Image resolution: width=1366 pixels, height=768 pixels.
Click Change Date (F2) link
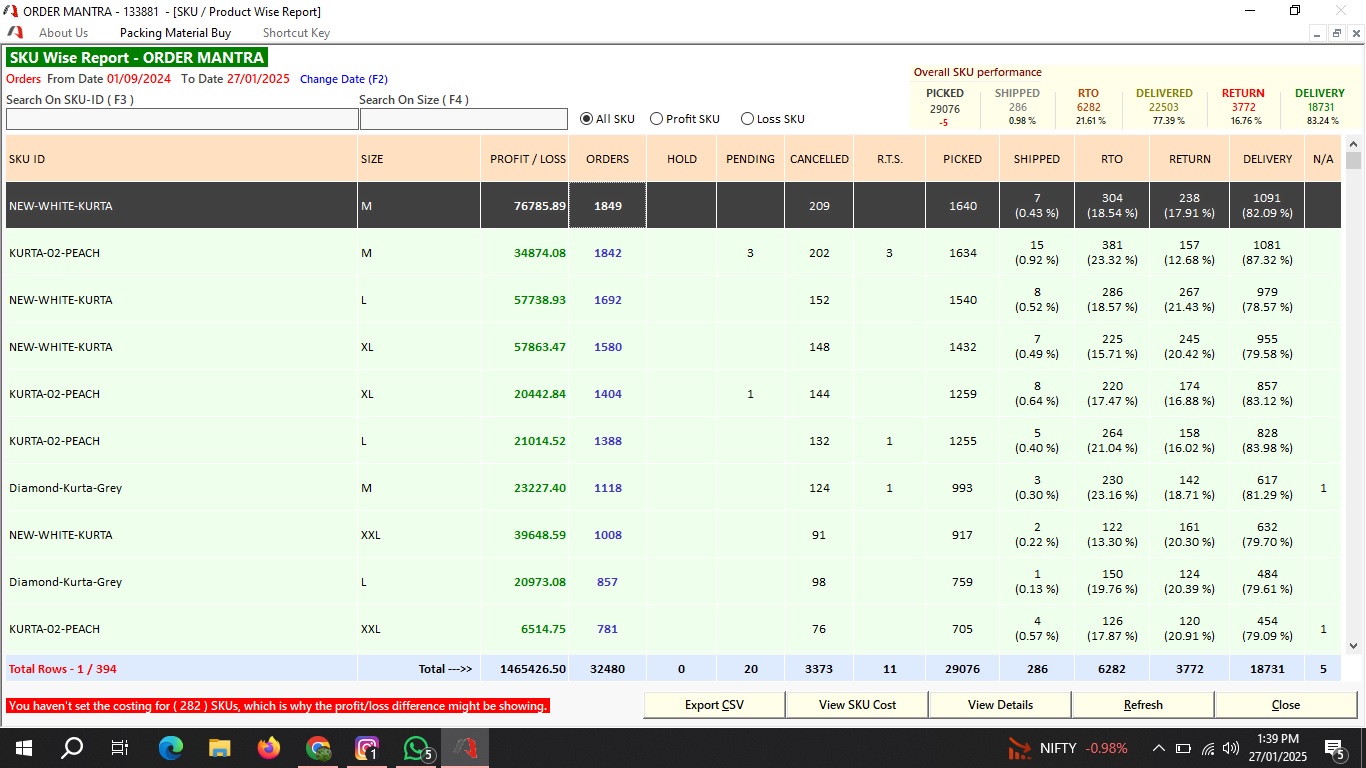343,79
